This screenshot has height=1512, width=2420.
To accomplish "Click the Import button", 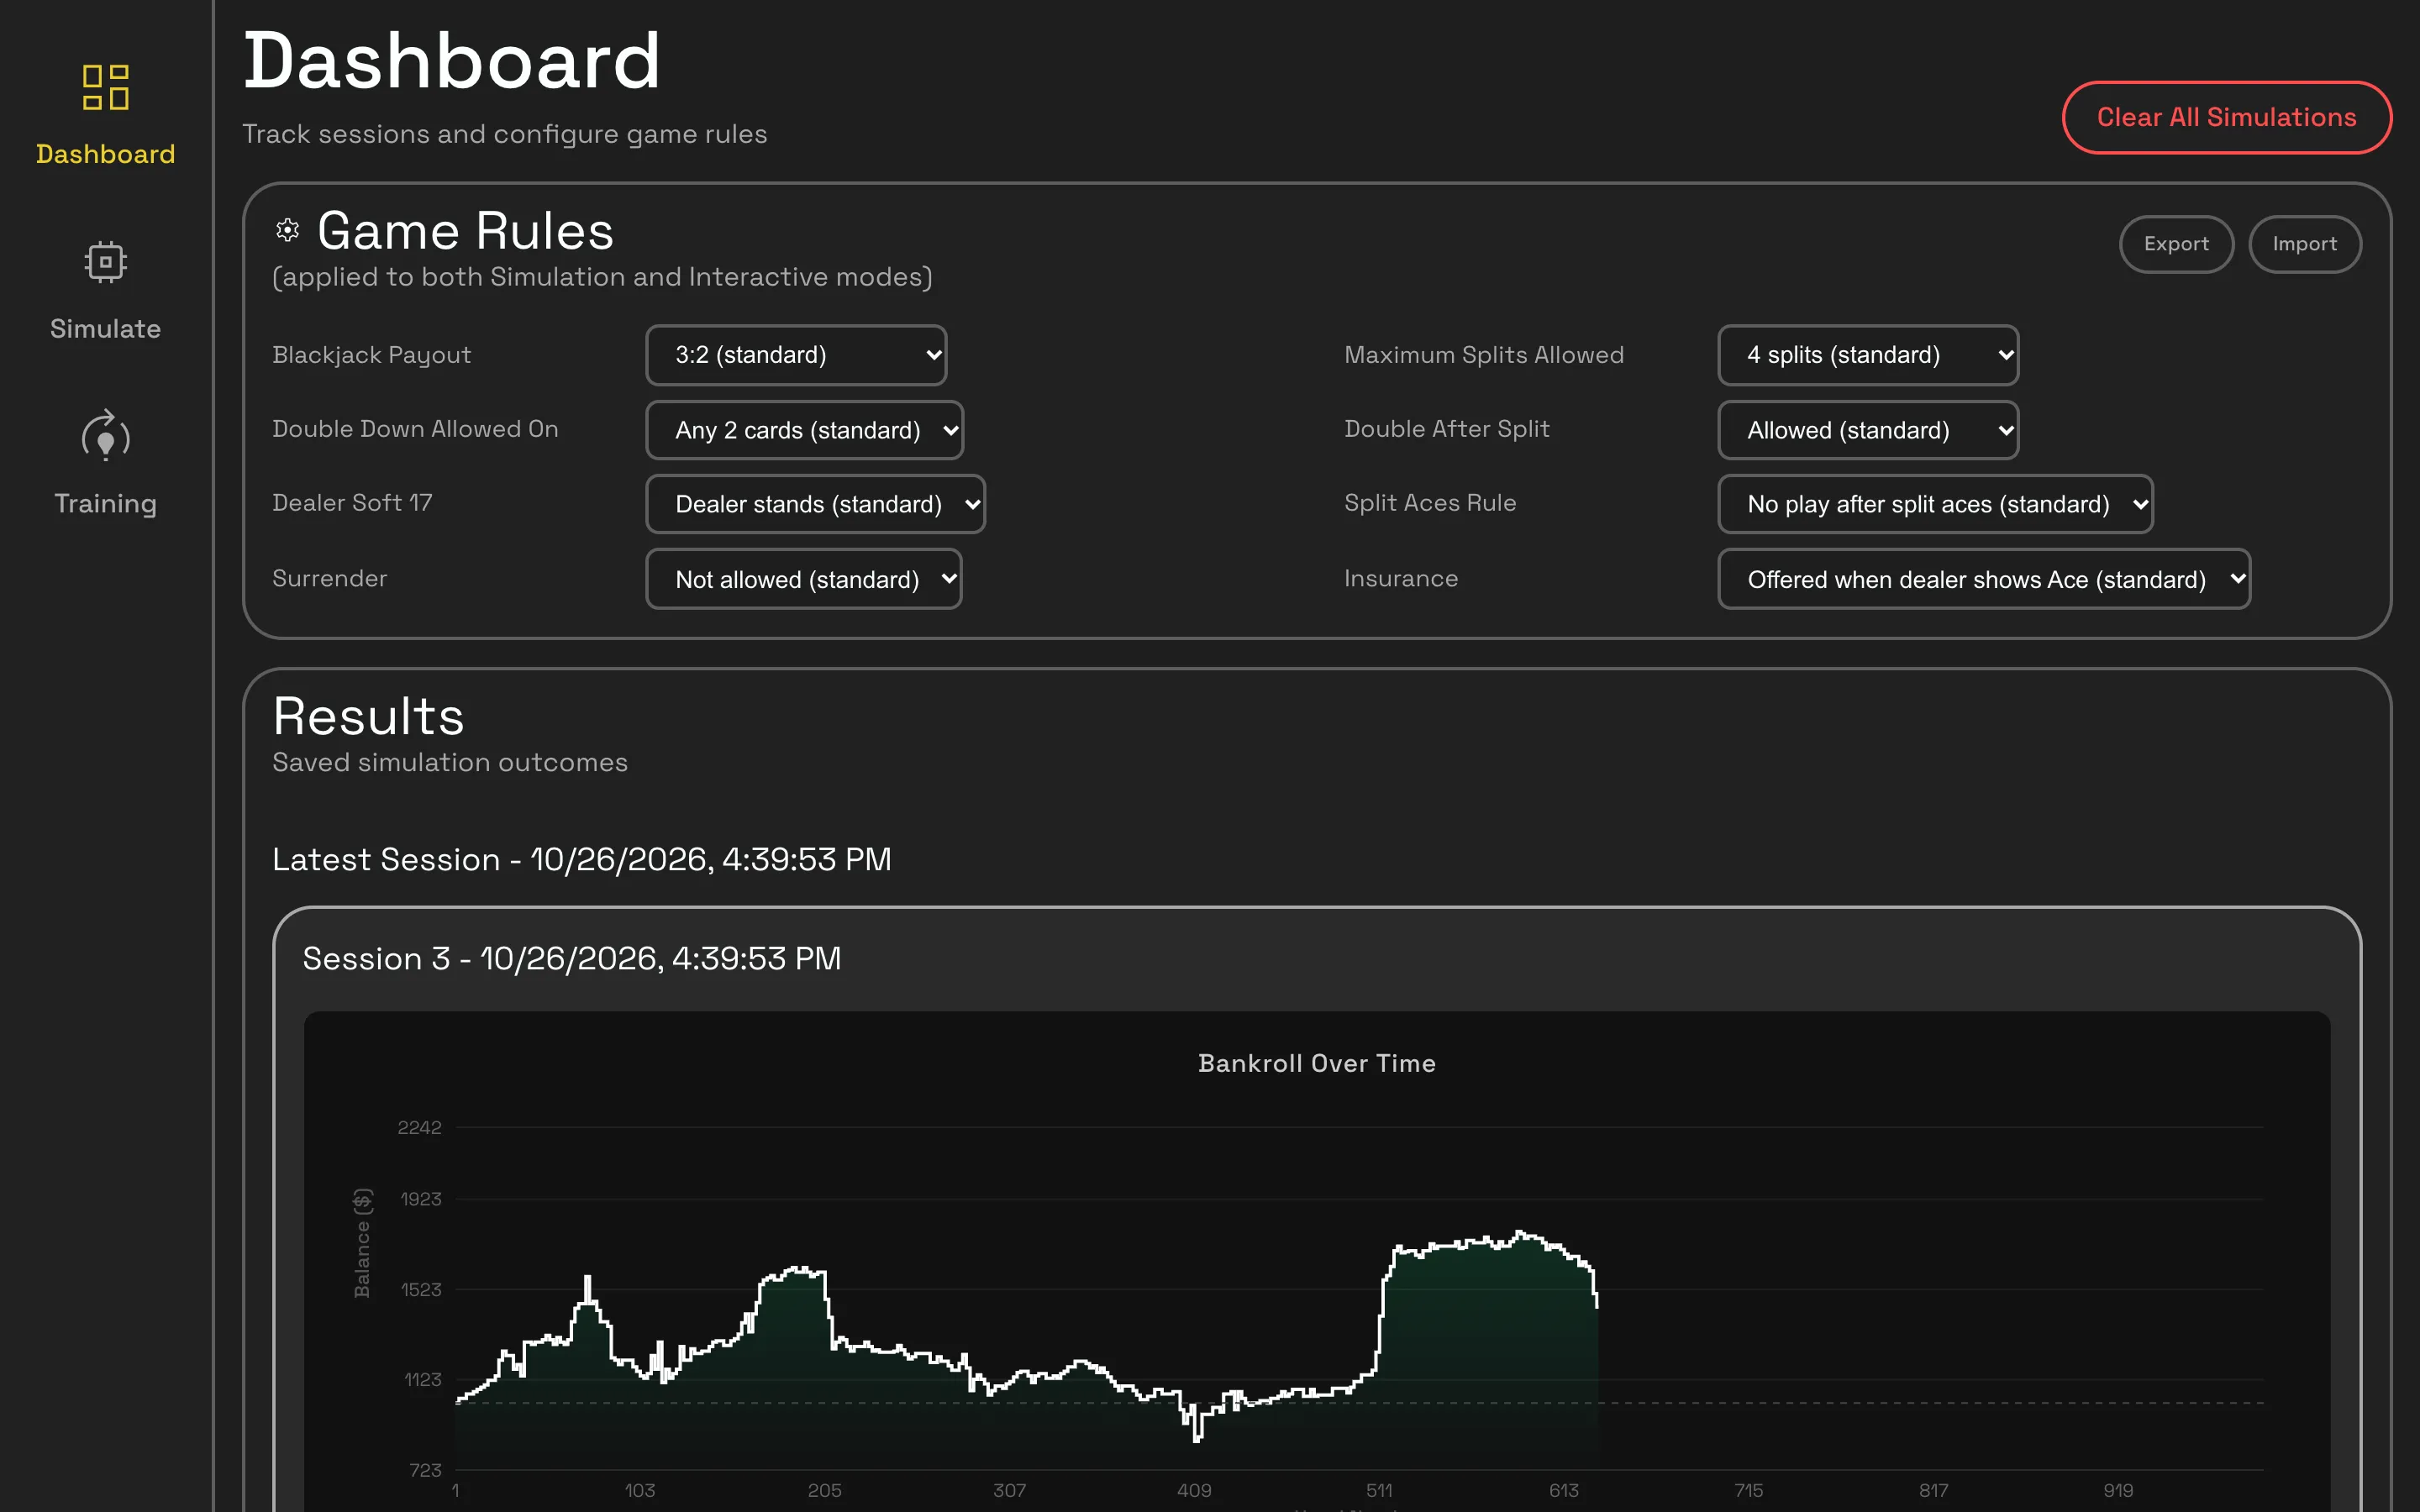I will click(2305, 244).
